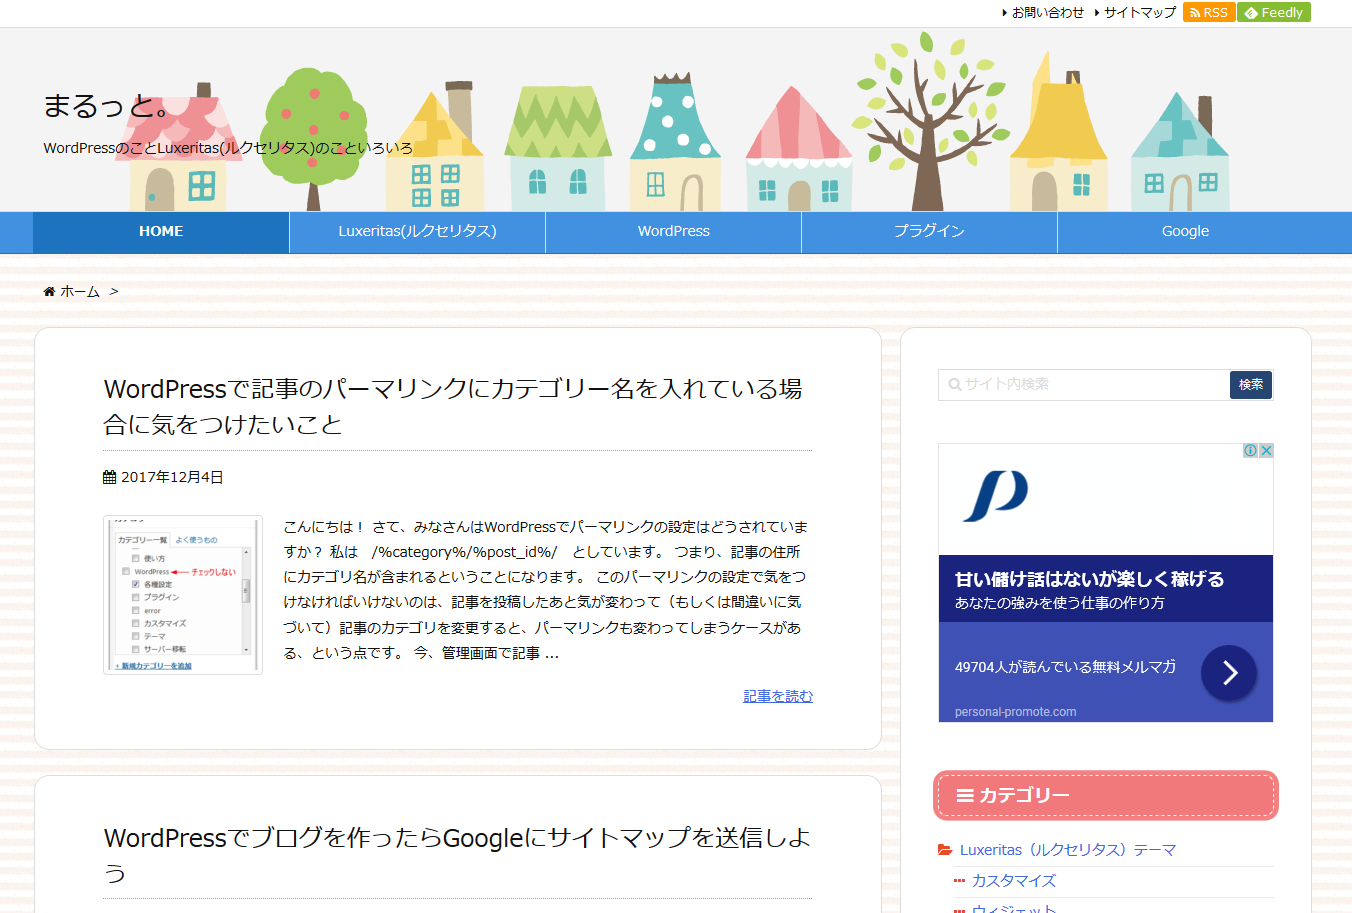Click the home icon in breadcrumb
The height and width of the screenshot is (913, 1352).
(49, 292)
